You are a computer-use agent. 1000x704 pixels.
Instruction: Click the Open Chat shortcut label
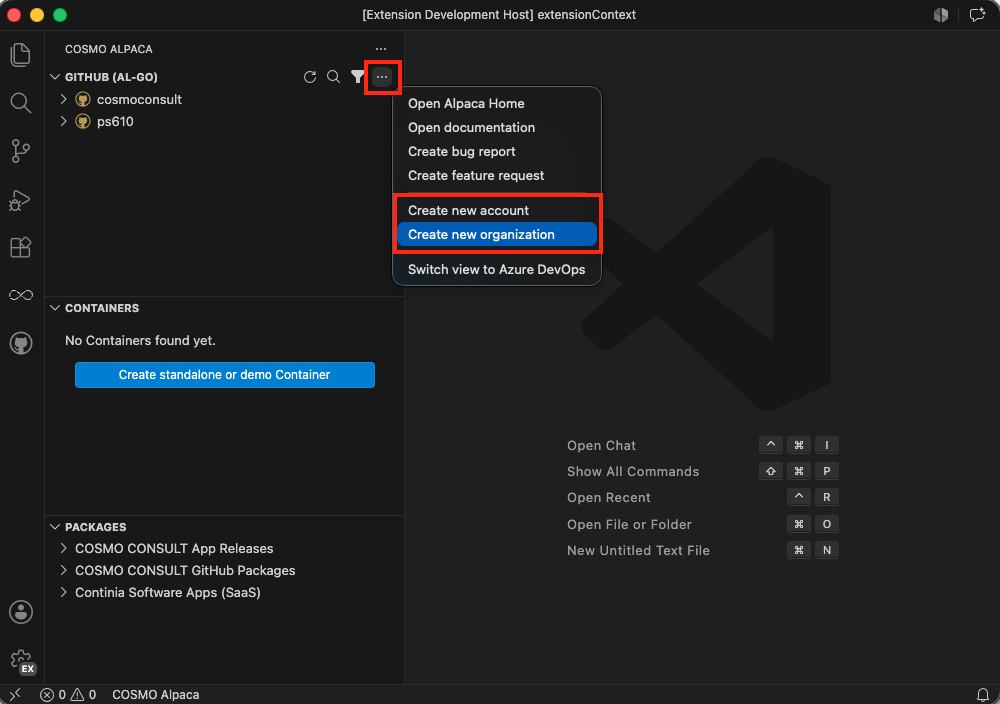tap(601, 446)
